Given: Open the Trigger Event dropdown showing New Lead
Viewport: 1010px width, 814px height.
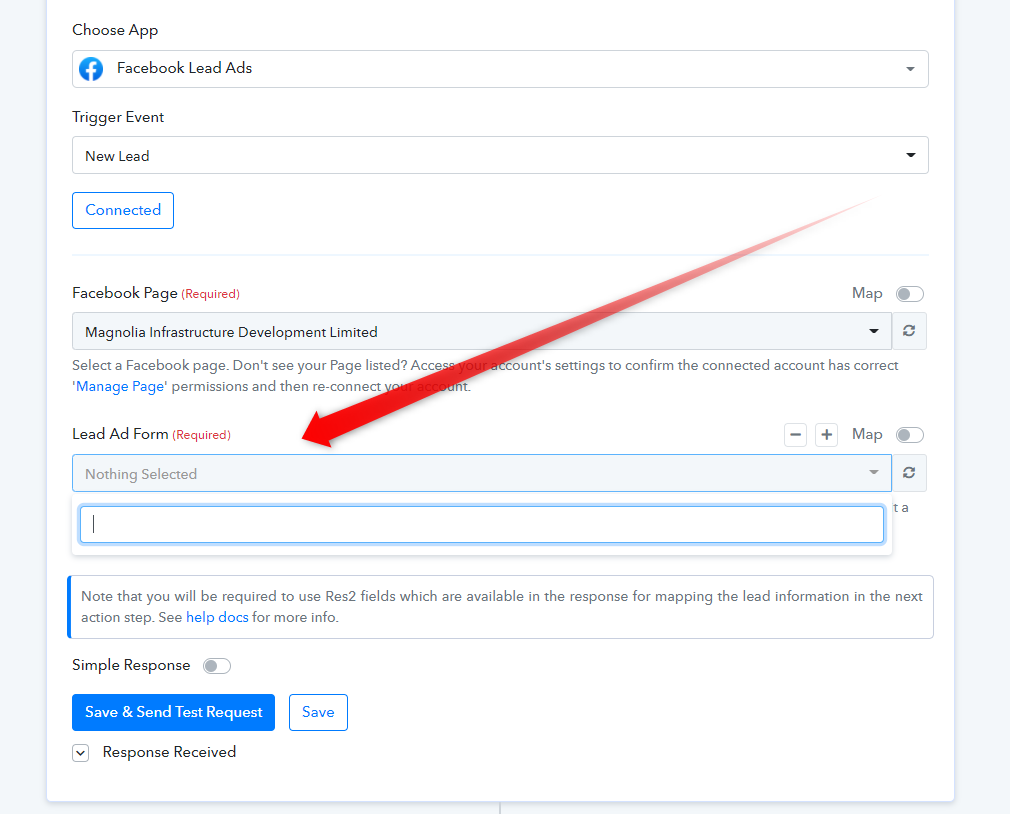Looking at the screenshot, I should click(x=500, y=155).
